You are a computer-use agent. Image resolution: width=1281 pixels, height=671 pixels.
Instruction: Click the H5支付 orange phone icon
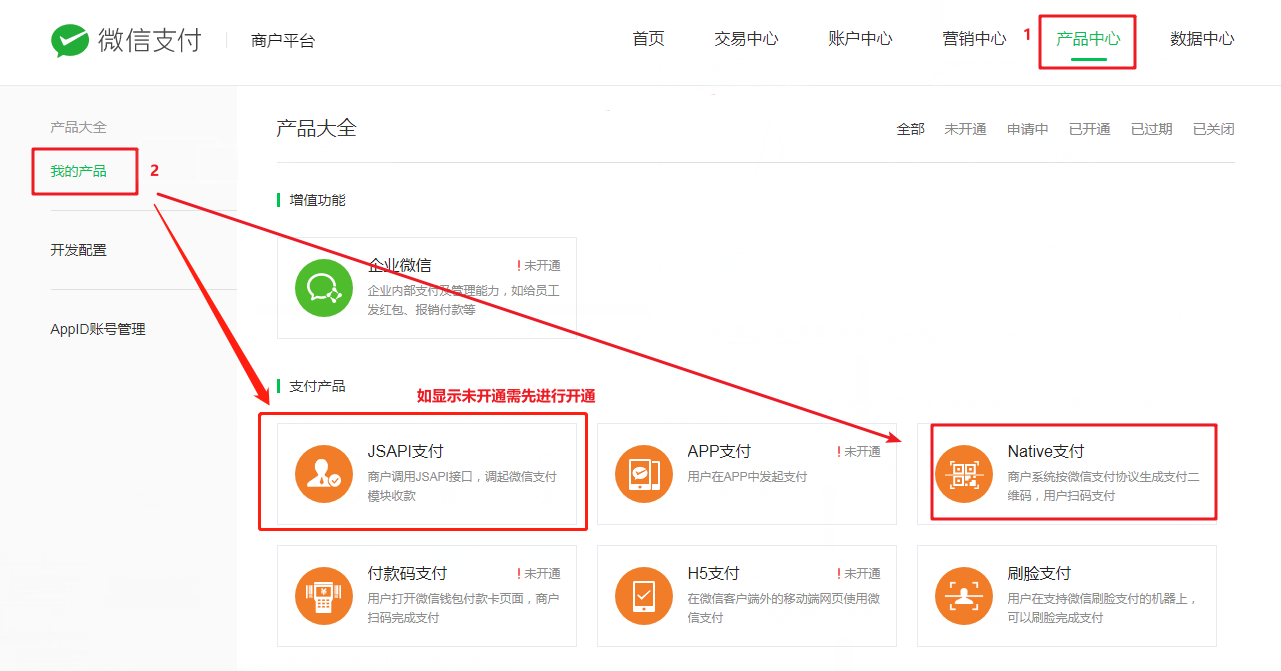(x=644, y=596)
